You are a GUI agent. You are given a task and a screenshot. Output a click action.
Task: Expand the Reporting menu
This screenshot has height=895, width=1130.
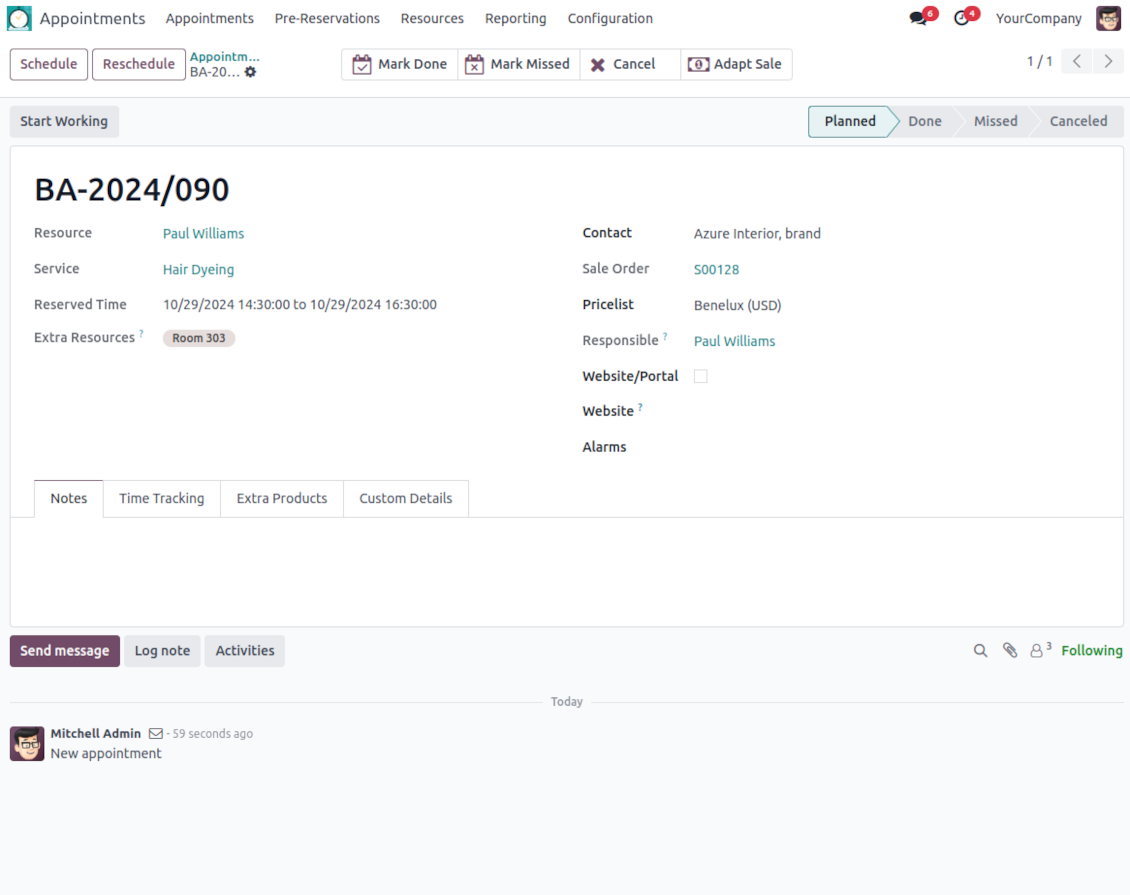coord(515,19)
